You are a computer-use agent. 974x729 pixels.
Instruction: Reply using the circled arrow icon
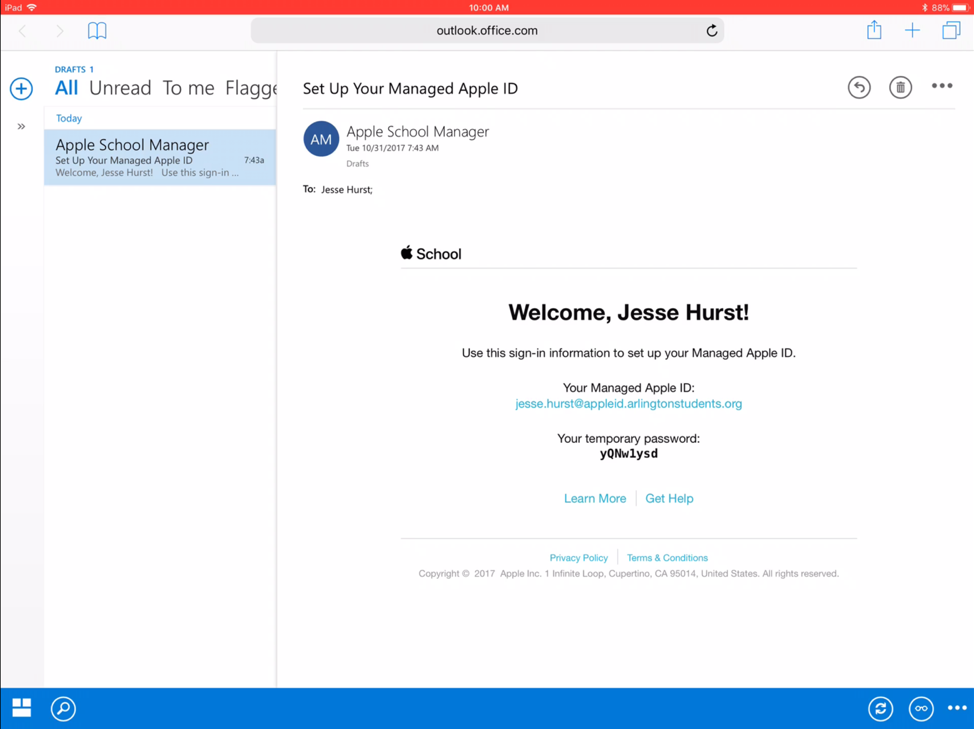[x=859, y=88]
